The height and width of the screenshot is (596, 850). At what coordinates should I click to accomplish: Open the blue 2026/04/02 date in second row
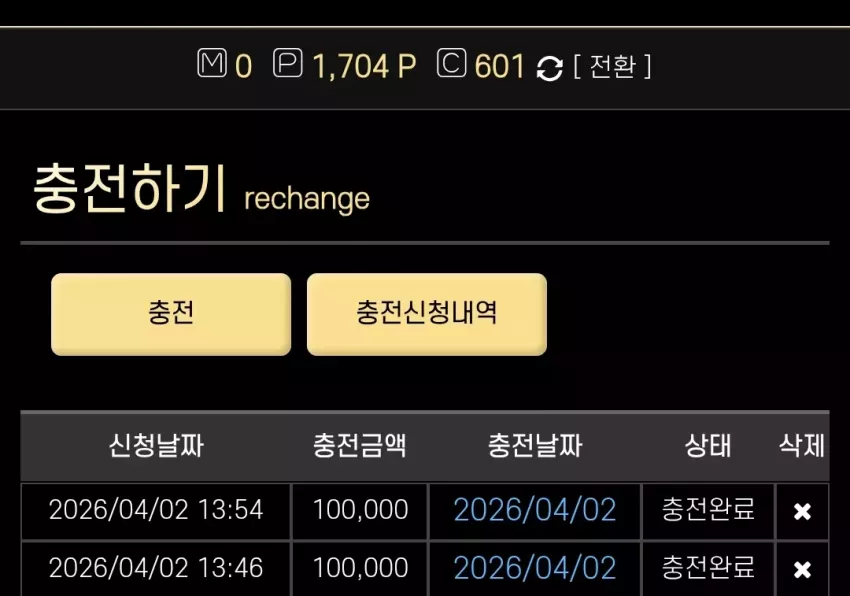535,568
